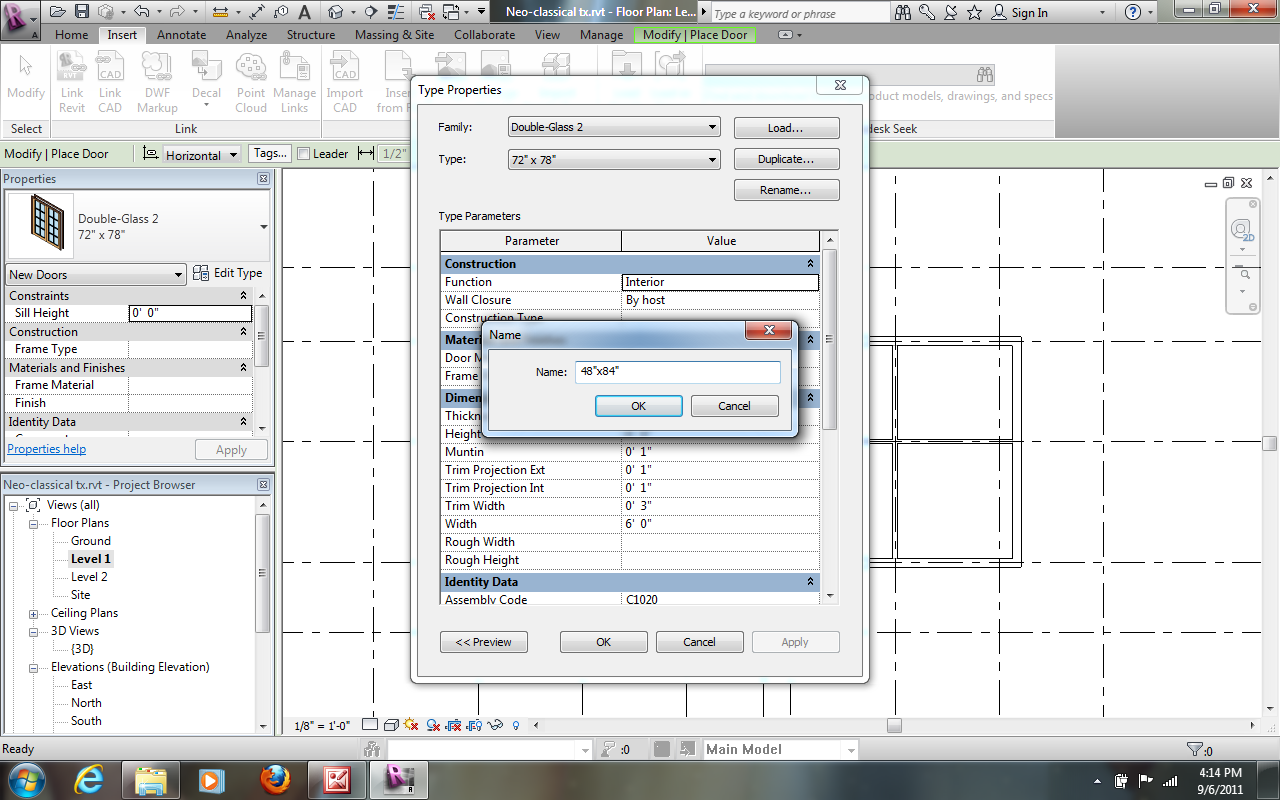Open the Family dropdown in Type Properties
The height and width of the screenshot is (800, 1280).
[x=614, y=127]
